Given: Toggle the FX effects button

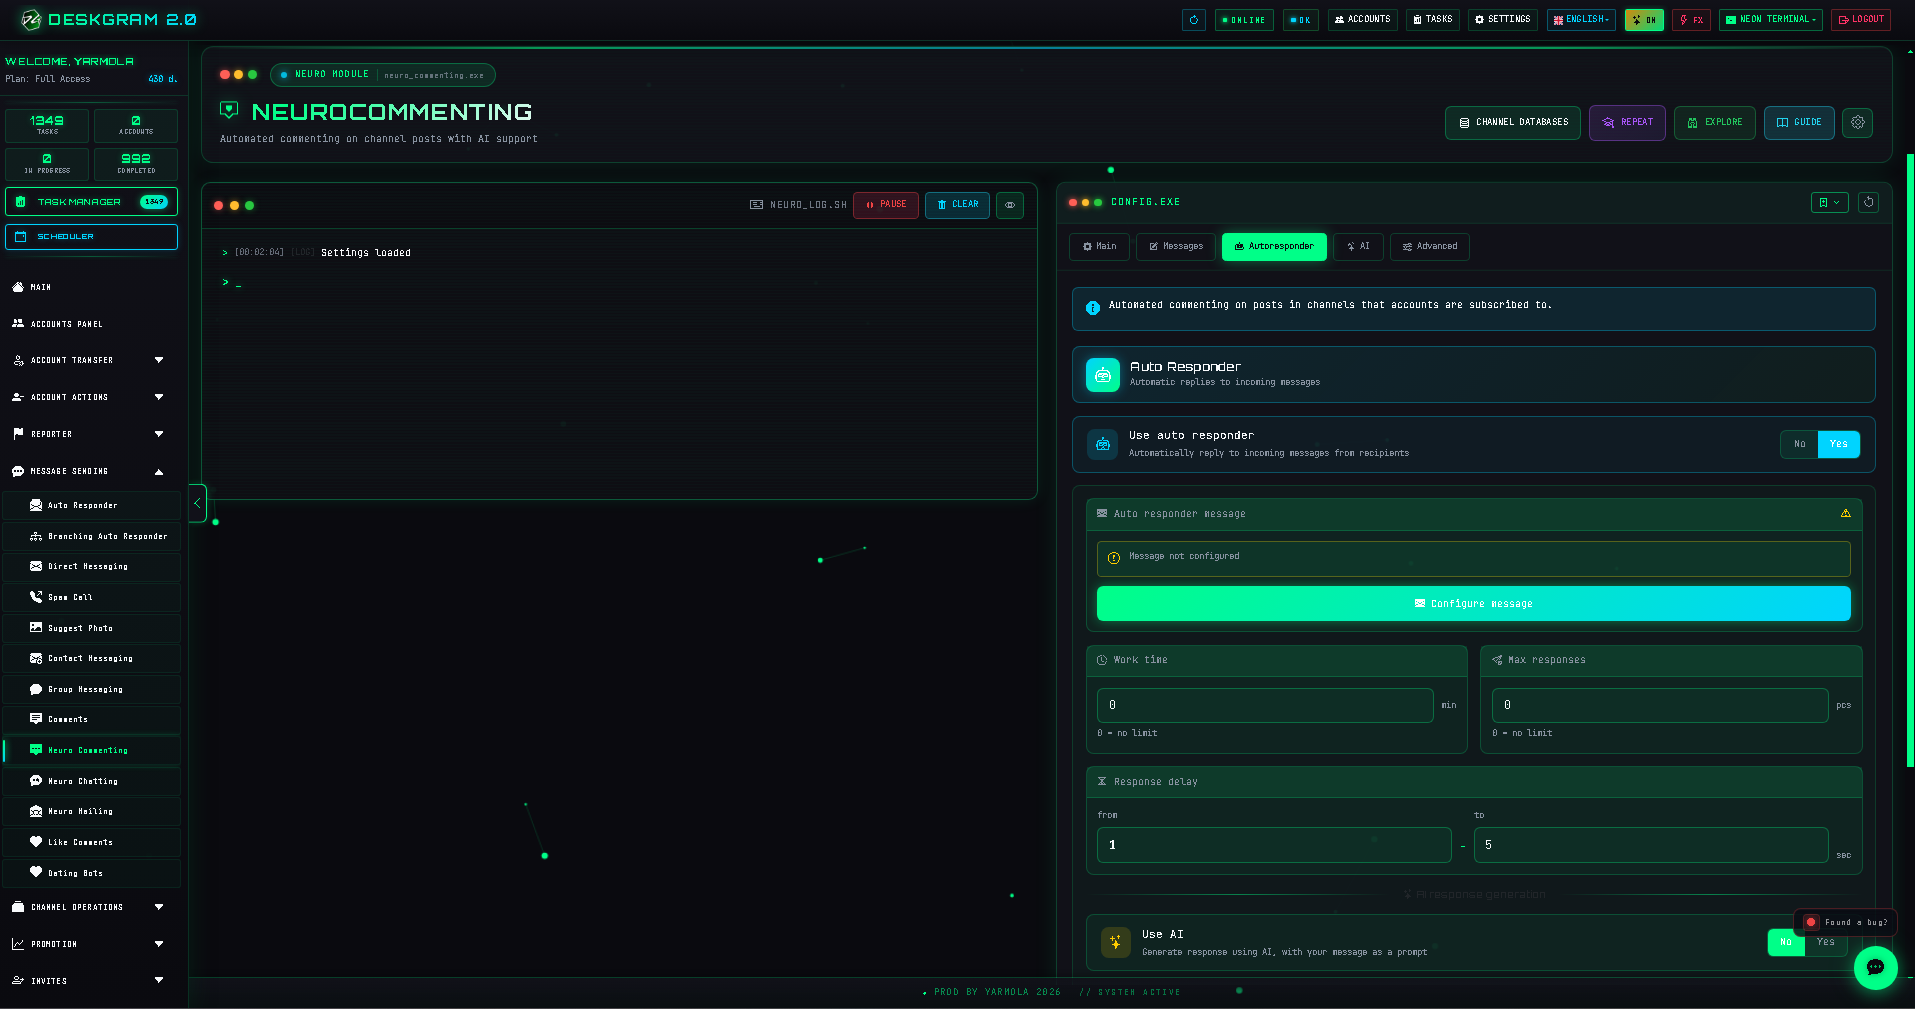Looking at the screenshot, I should pyautogui.click(x=1691, y=20).
